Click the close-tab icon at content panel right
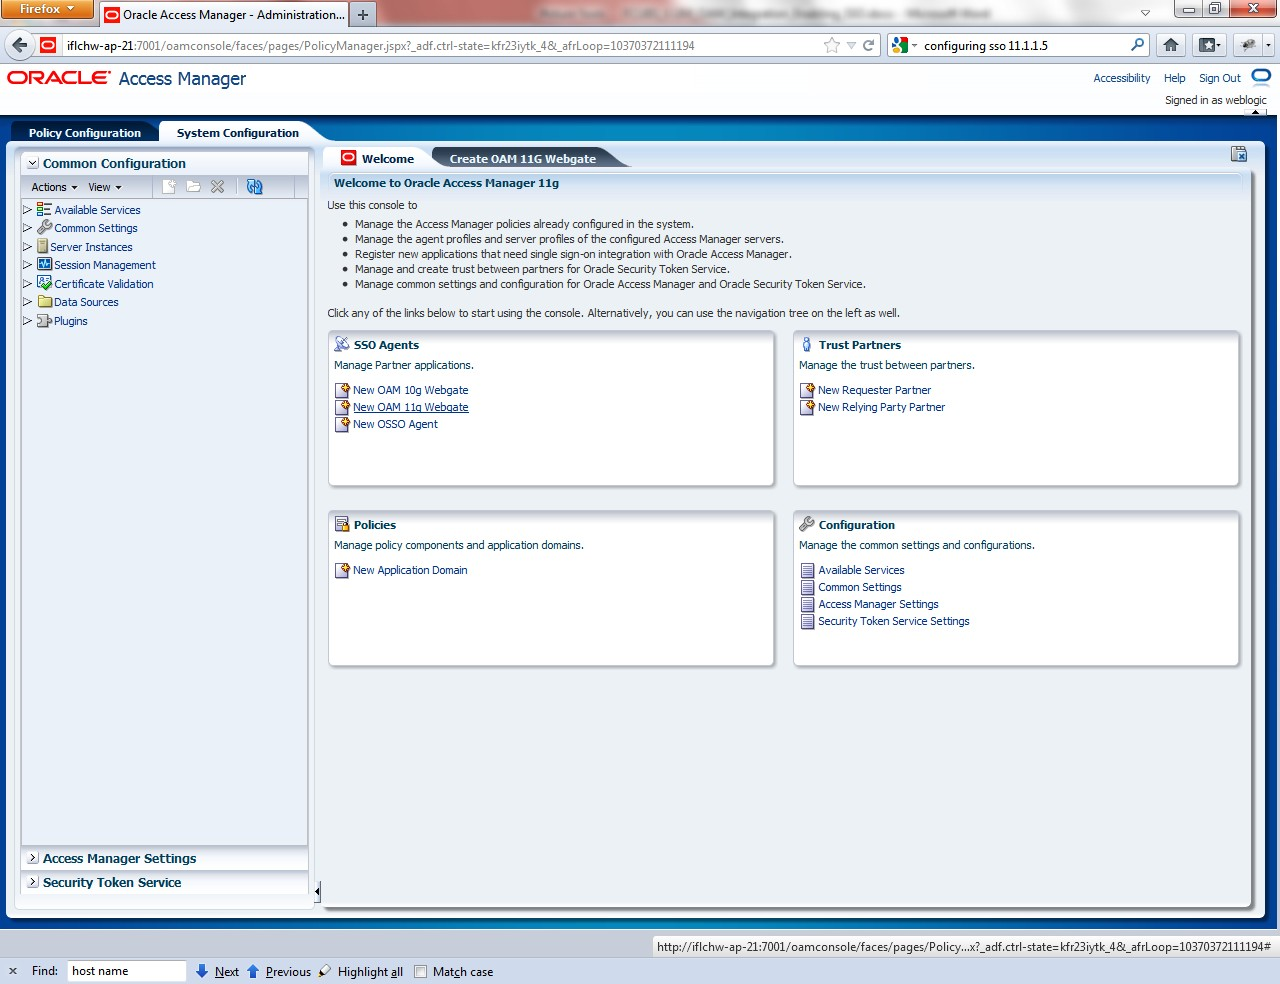 (1239, 154)
